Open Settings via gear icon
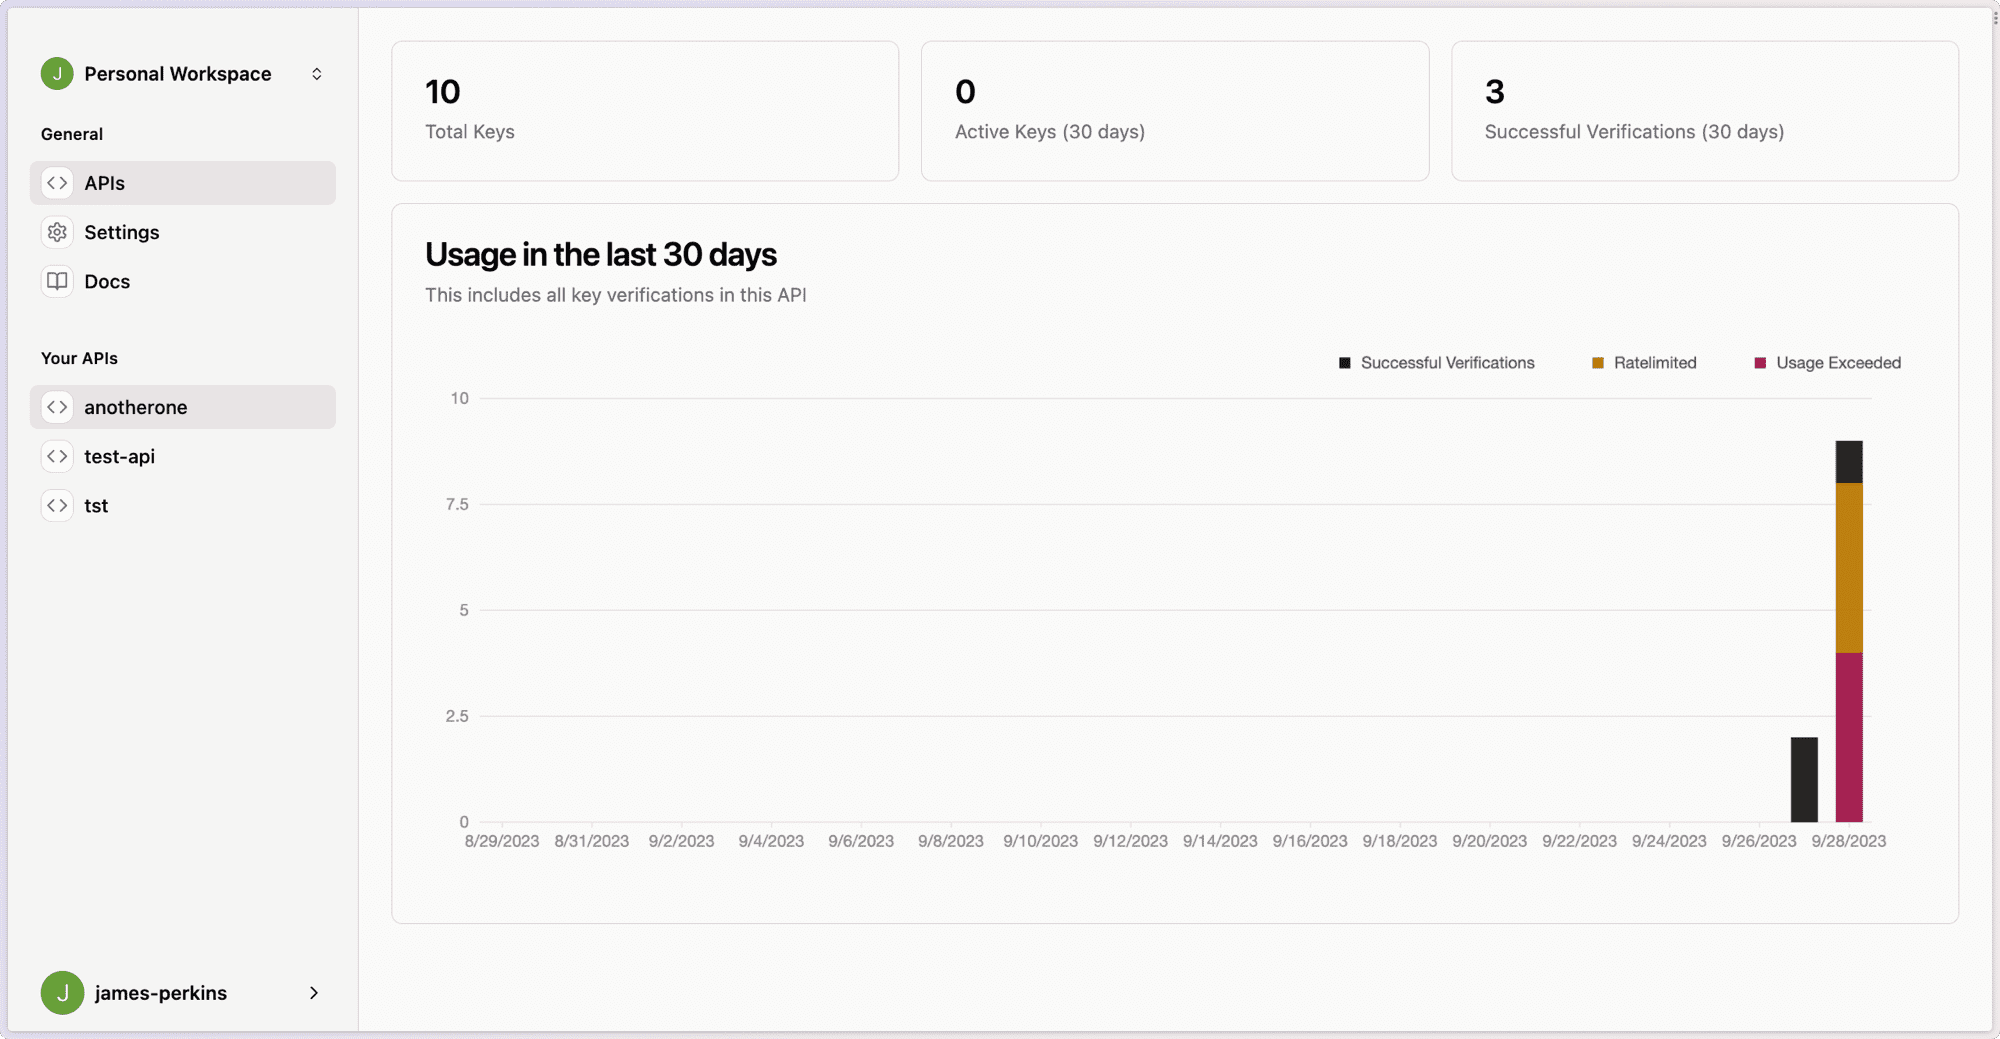2000x1039 pixels. coord(57,231)
